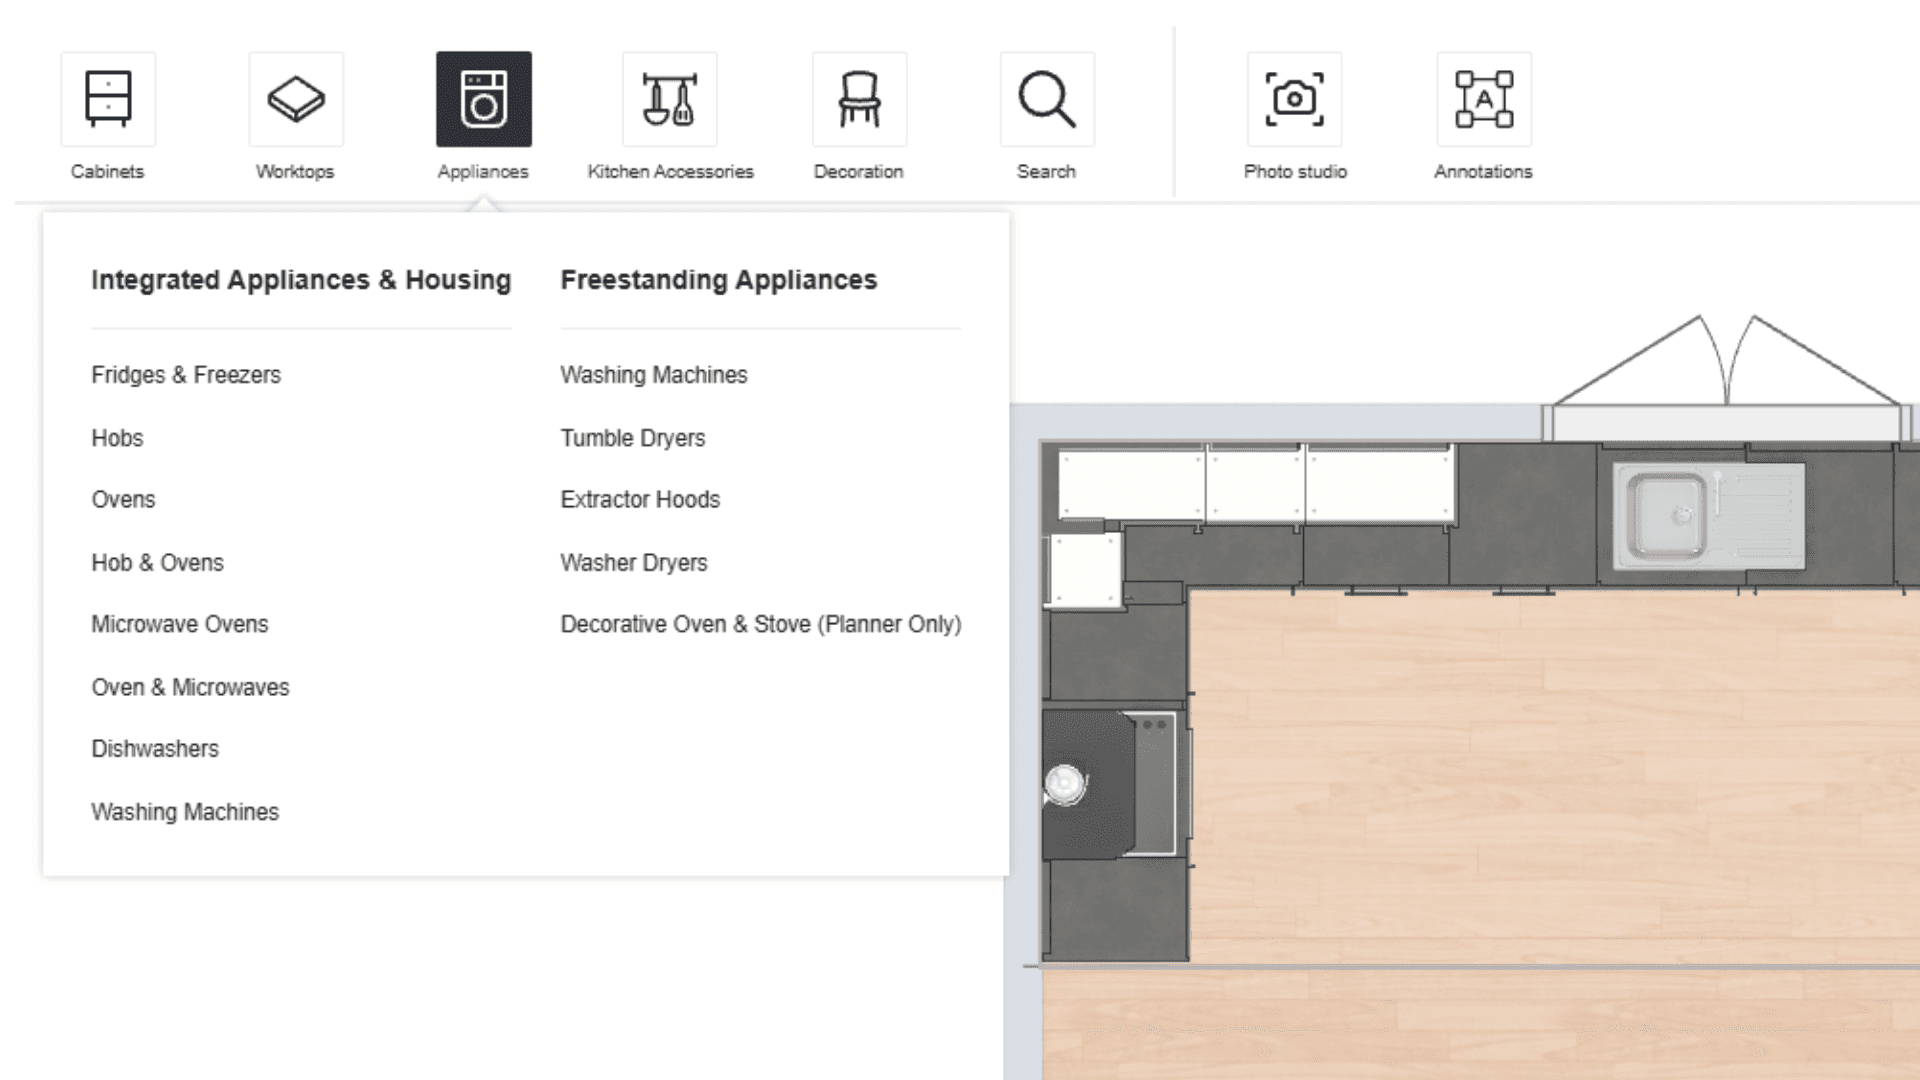The height and width of the screenshot is (1080, 1920).
Task: Click the Integrated Appliances & Housing heading
Action: (x=301, y=280)
